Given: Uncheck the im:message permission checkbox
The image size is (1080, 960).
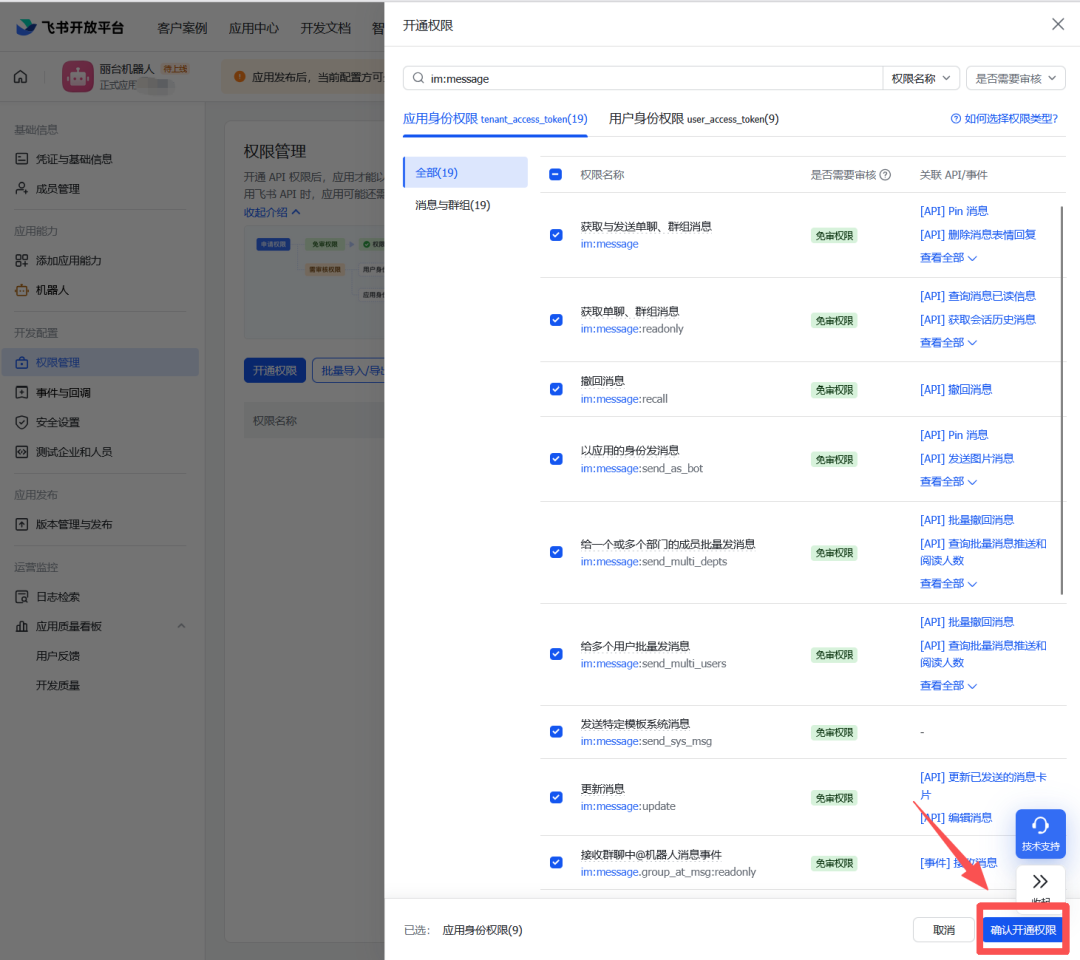Looking at the screenshot, I should 556,235.
